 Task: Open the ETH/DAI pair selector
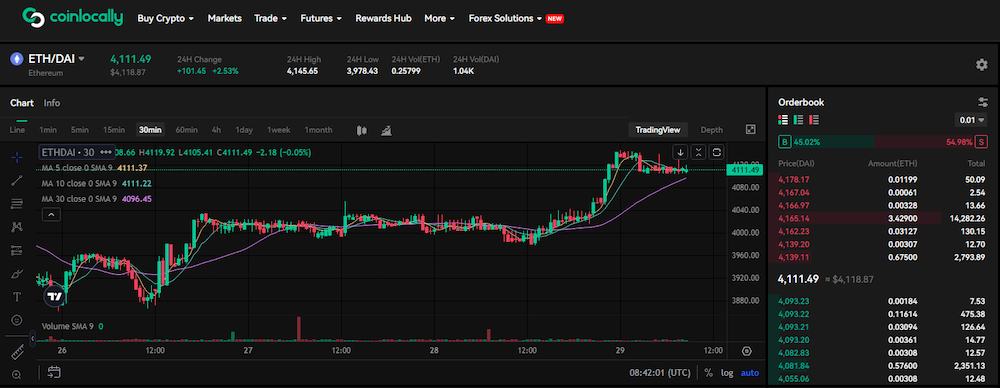click(x=56, y=59)
